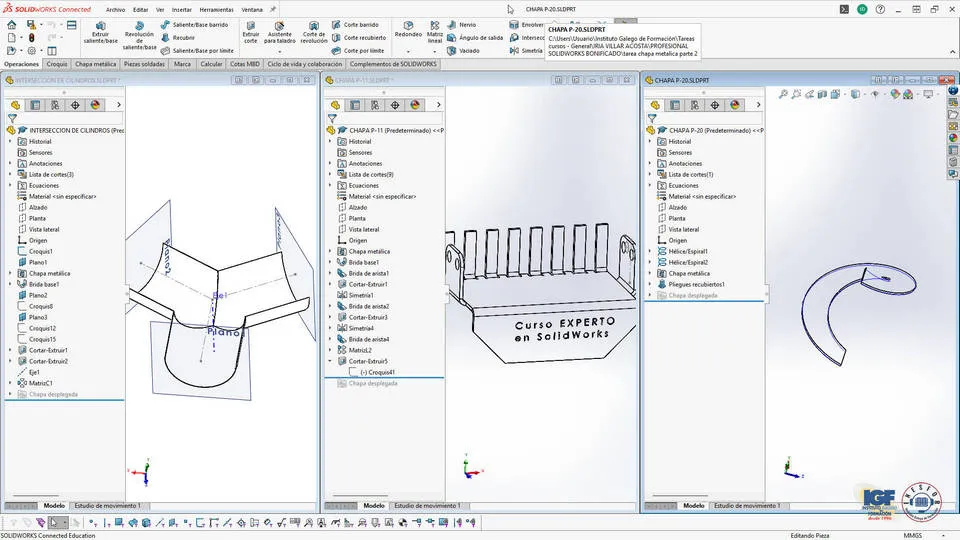This screenshot has height=540, width=960.
Task: Toggle pin for the menu bar
Action: [x=273, y=9]
